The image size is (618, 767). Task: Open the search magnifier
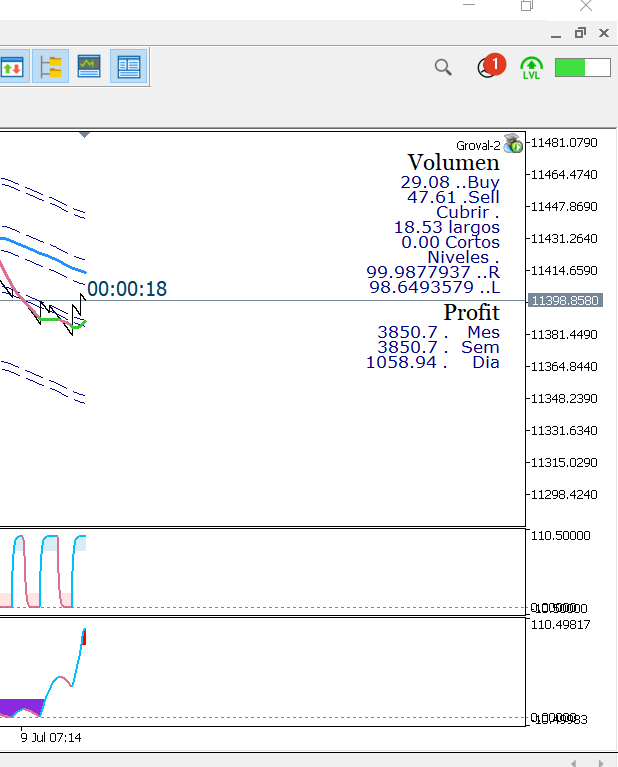[443, 67]
